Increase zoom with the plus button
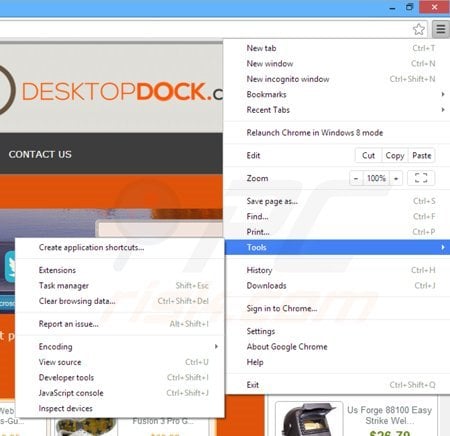The height and width of the screenshot is (436, 450). point(396,179)
